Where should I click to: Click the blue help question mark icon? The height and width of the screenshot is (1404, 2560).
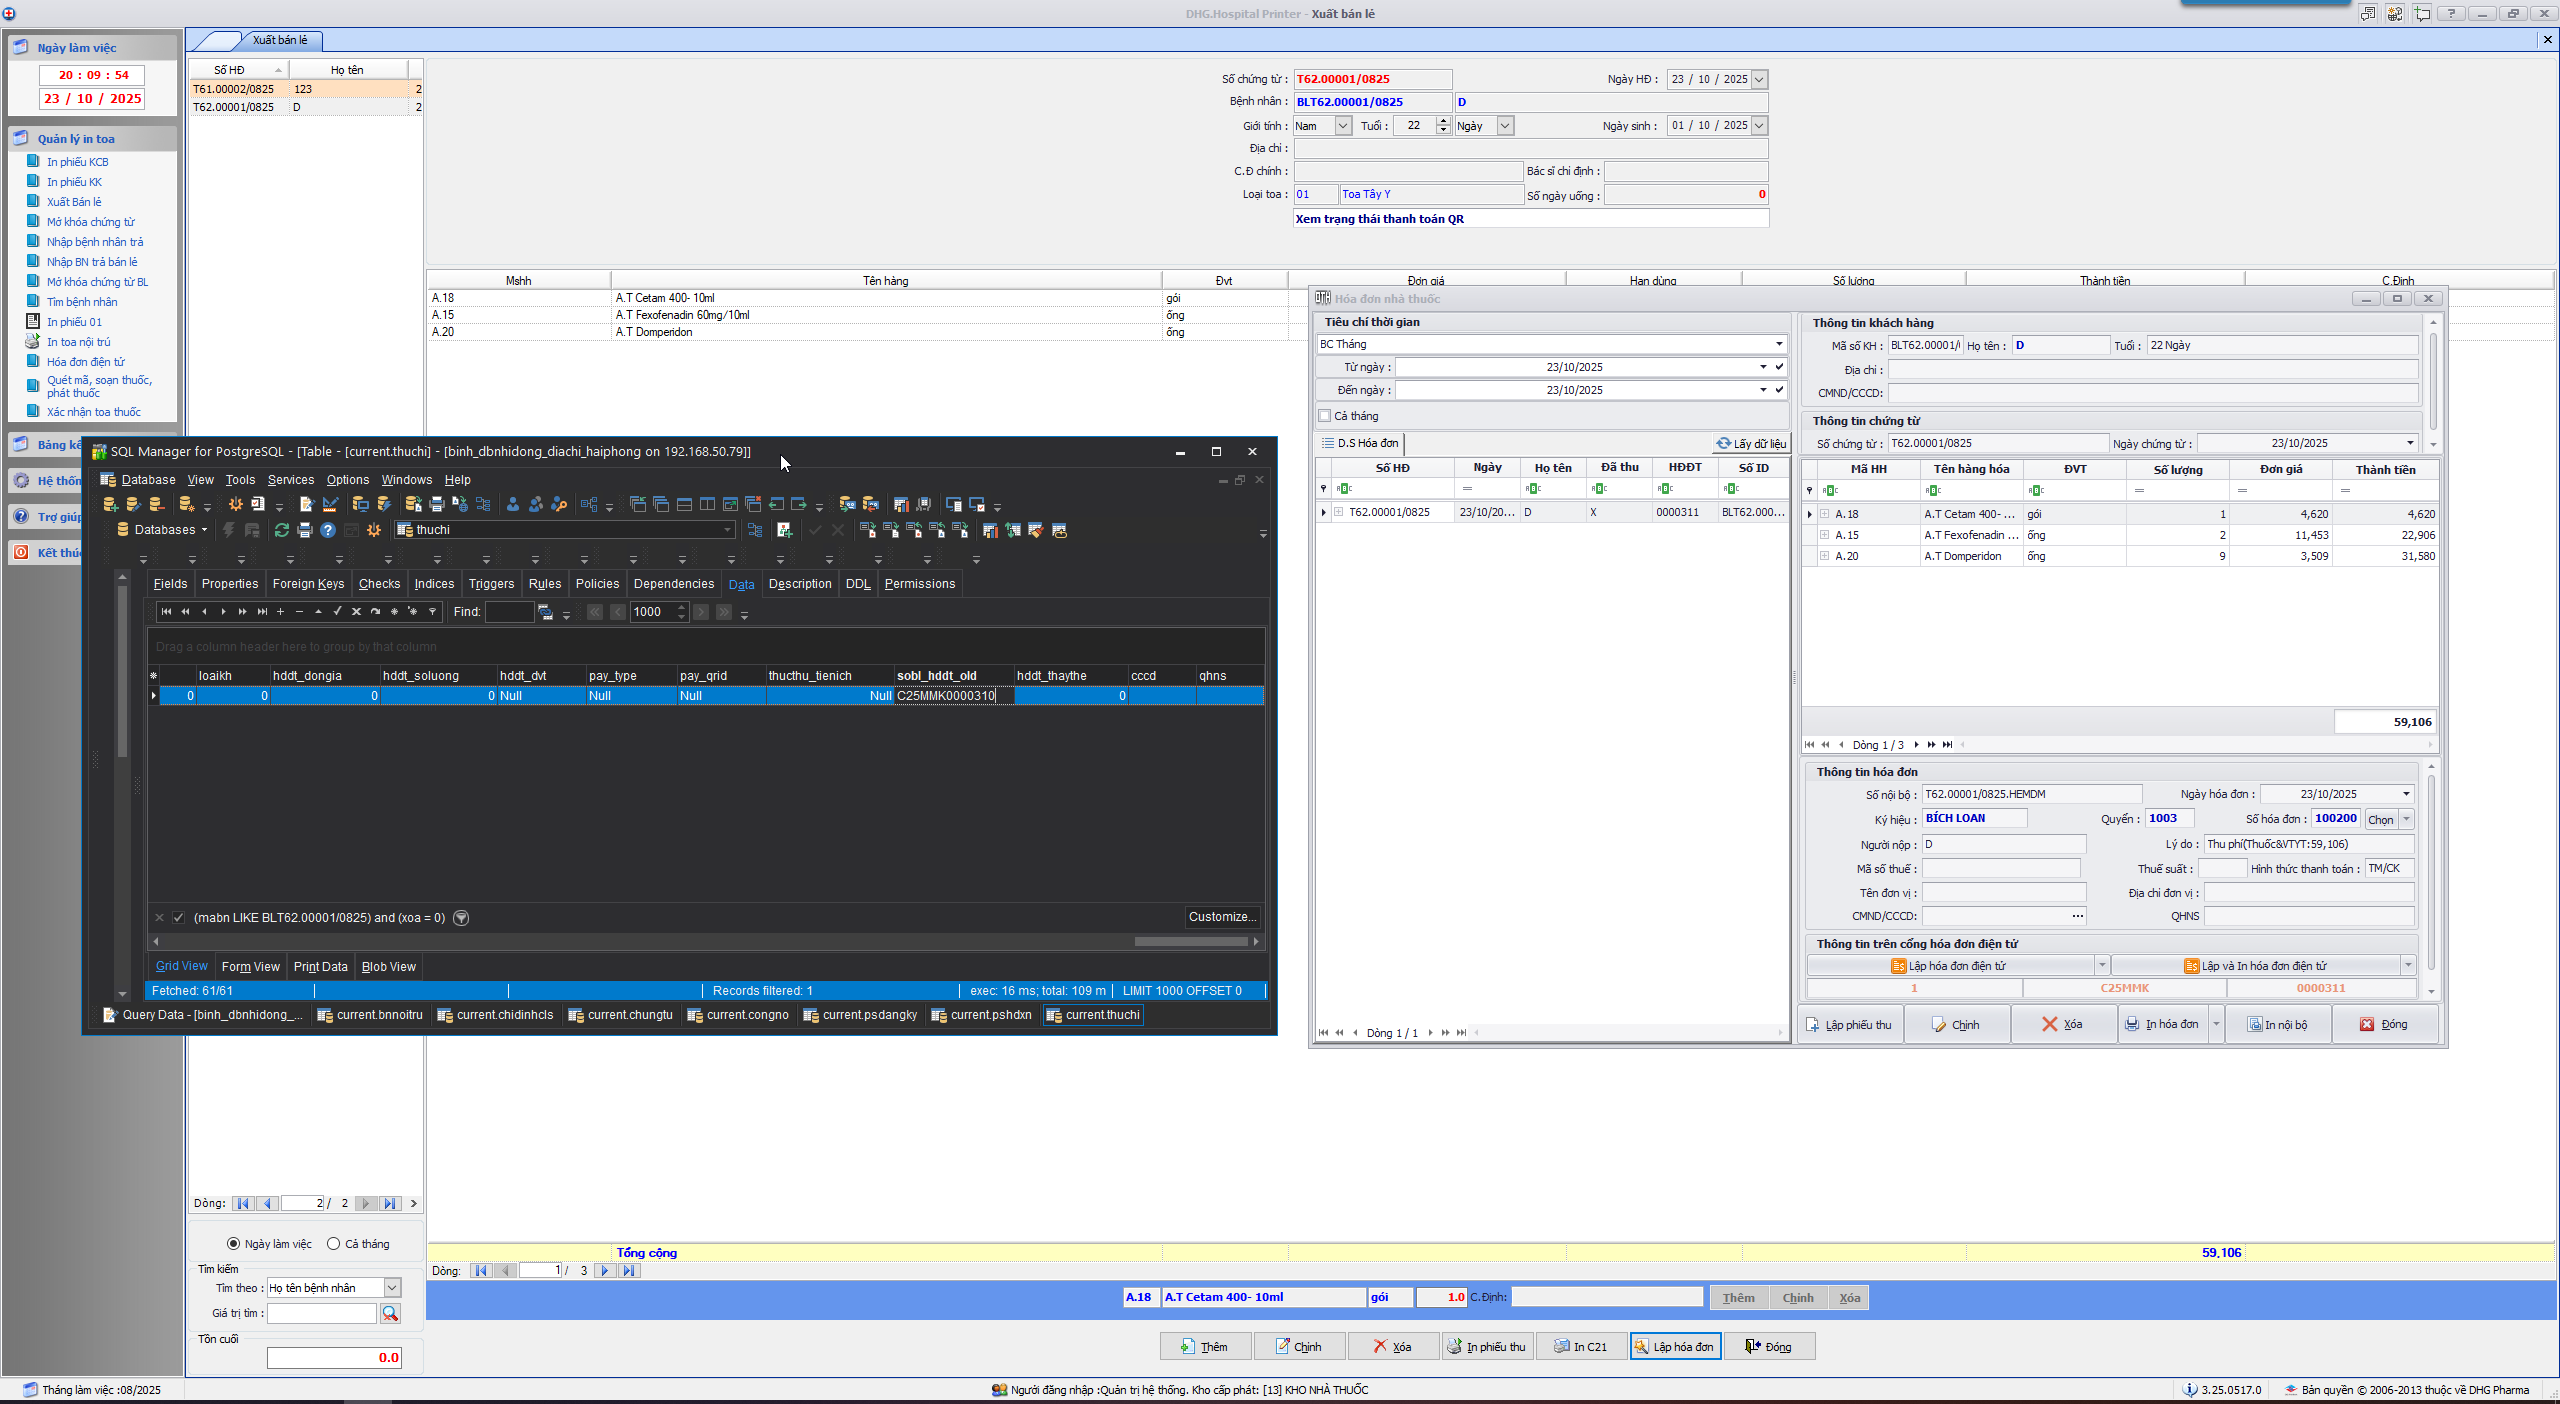pos(328,530)
